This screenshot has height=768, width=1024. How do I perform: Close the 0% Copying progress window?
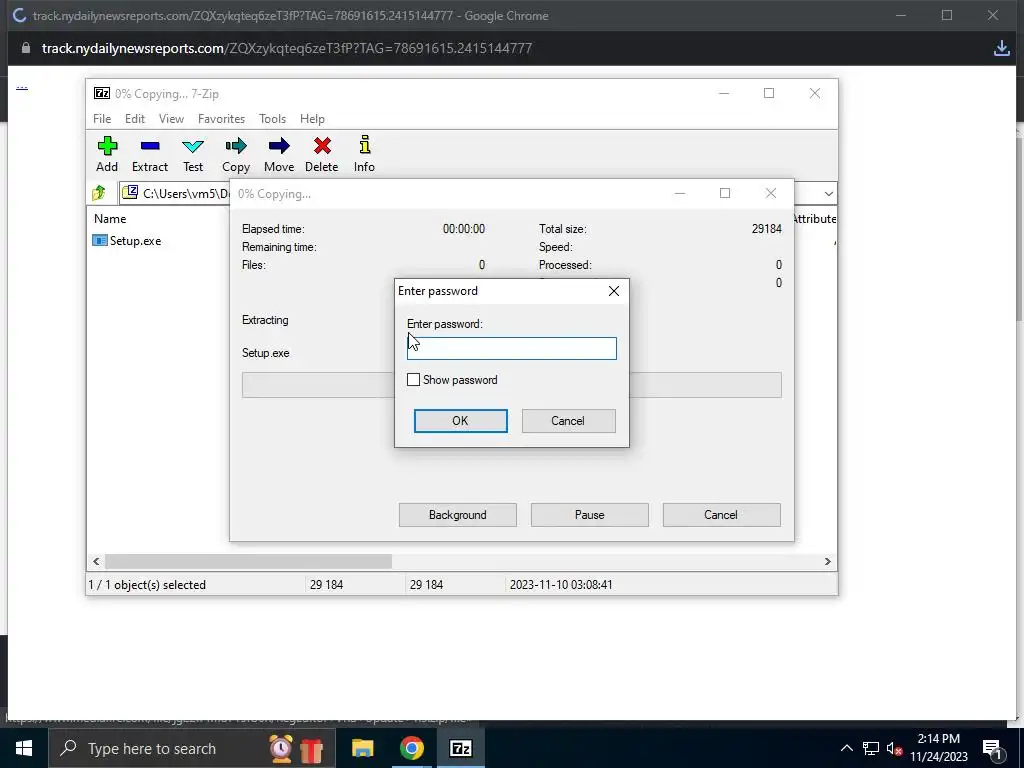click(x=771, y=193)
